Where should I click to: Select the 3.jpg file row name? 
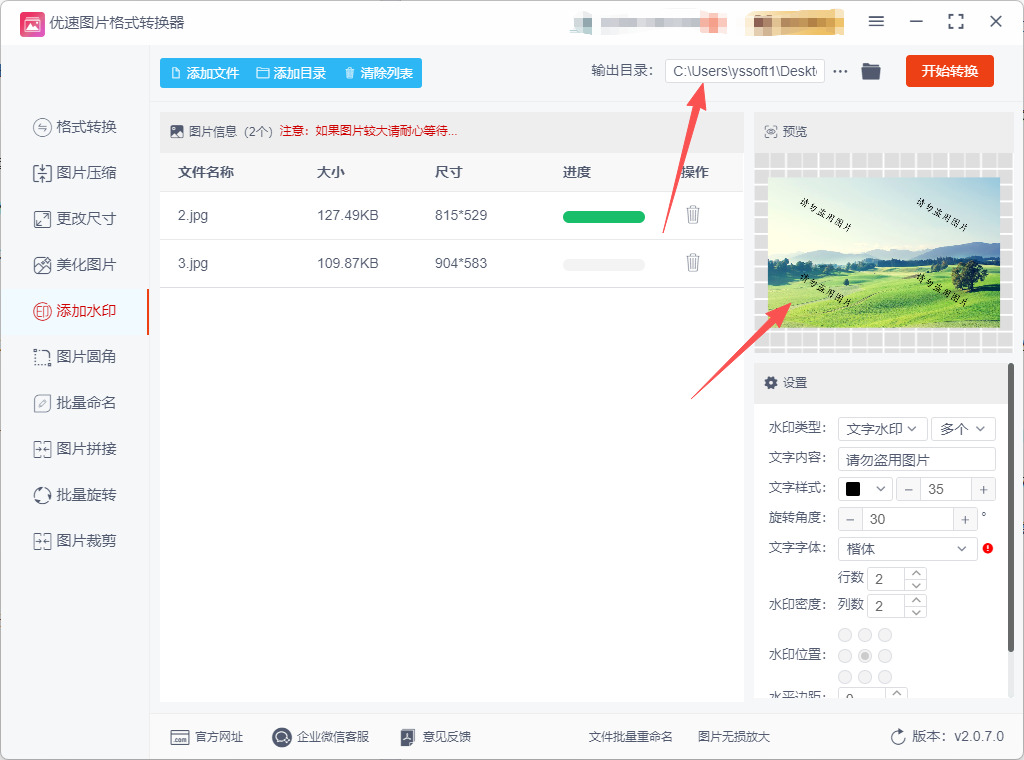[193, 264]
